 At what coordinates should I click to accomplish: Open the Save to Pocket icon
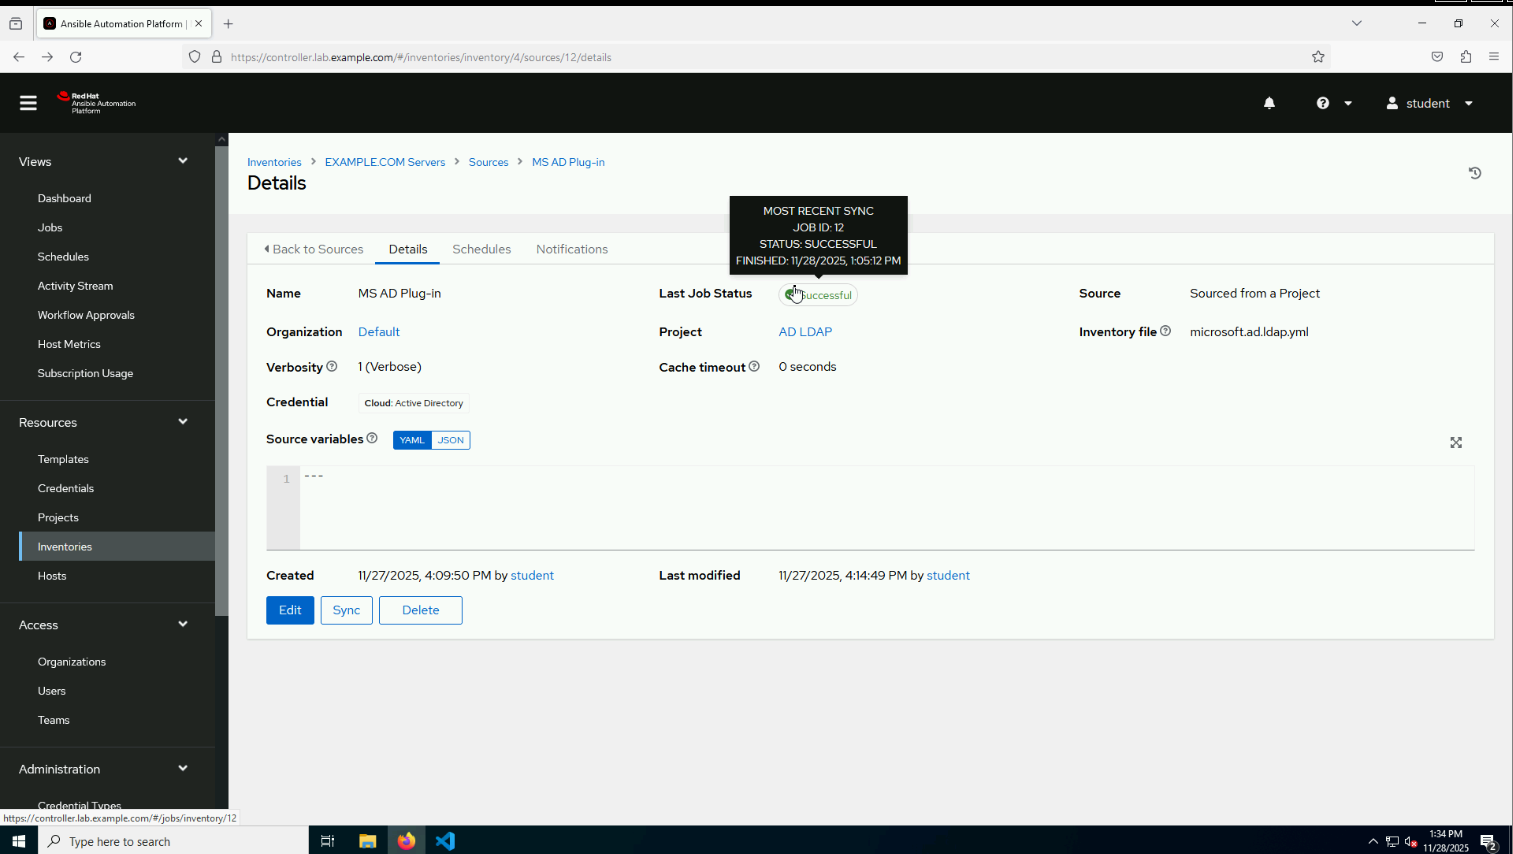1437,57
